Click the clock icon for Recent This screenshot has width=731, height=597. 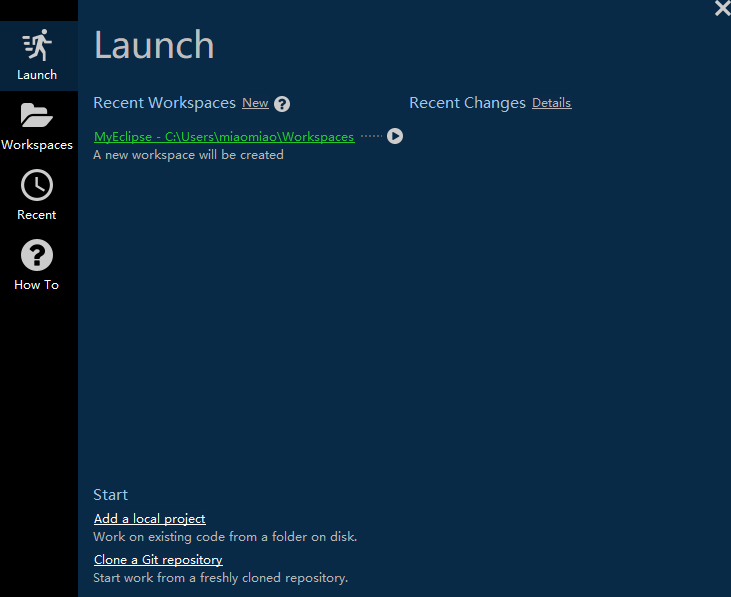(37, 186)
